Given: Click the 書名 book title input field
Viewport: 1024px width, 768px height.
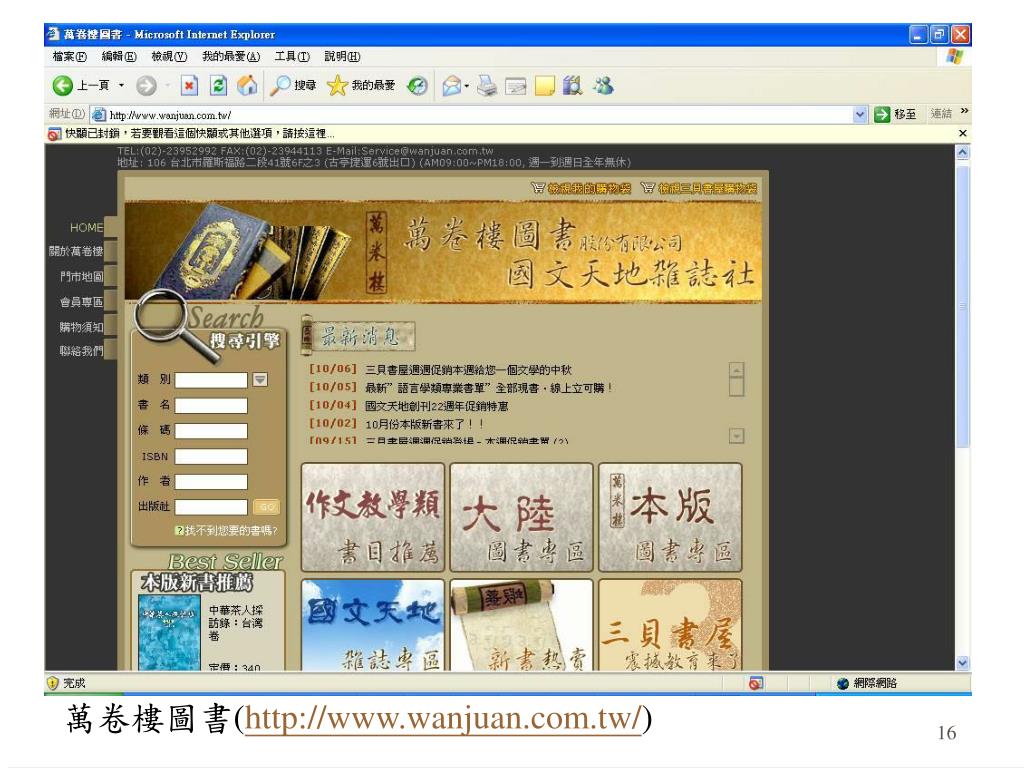Looking at the screenshot, I should tap(212, 406).
